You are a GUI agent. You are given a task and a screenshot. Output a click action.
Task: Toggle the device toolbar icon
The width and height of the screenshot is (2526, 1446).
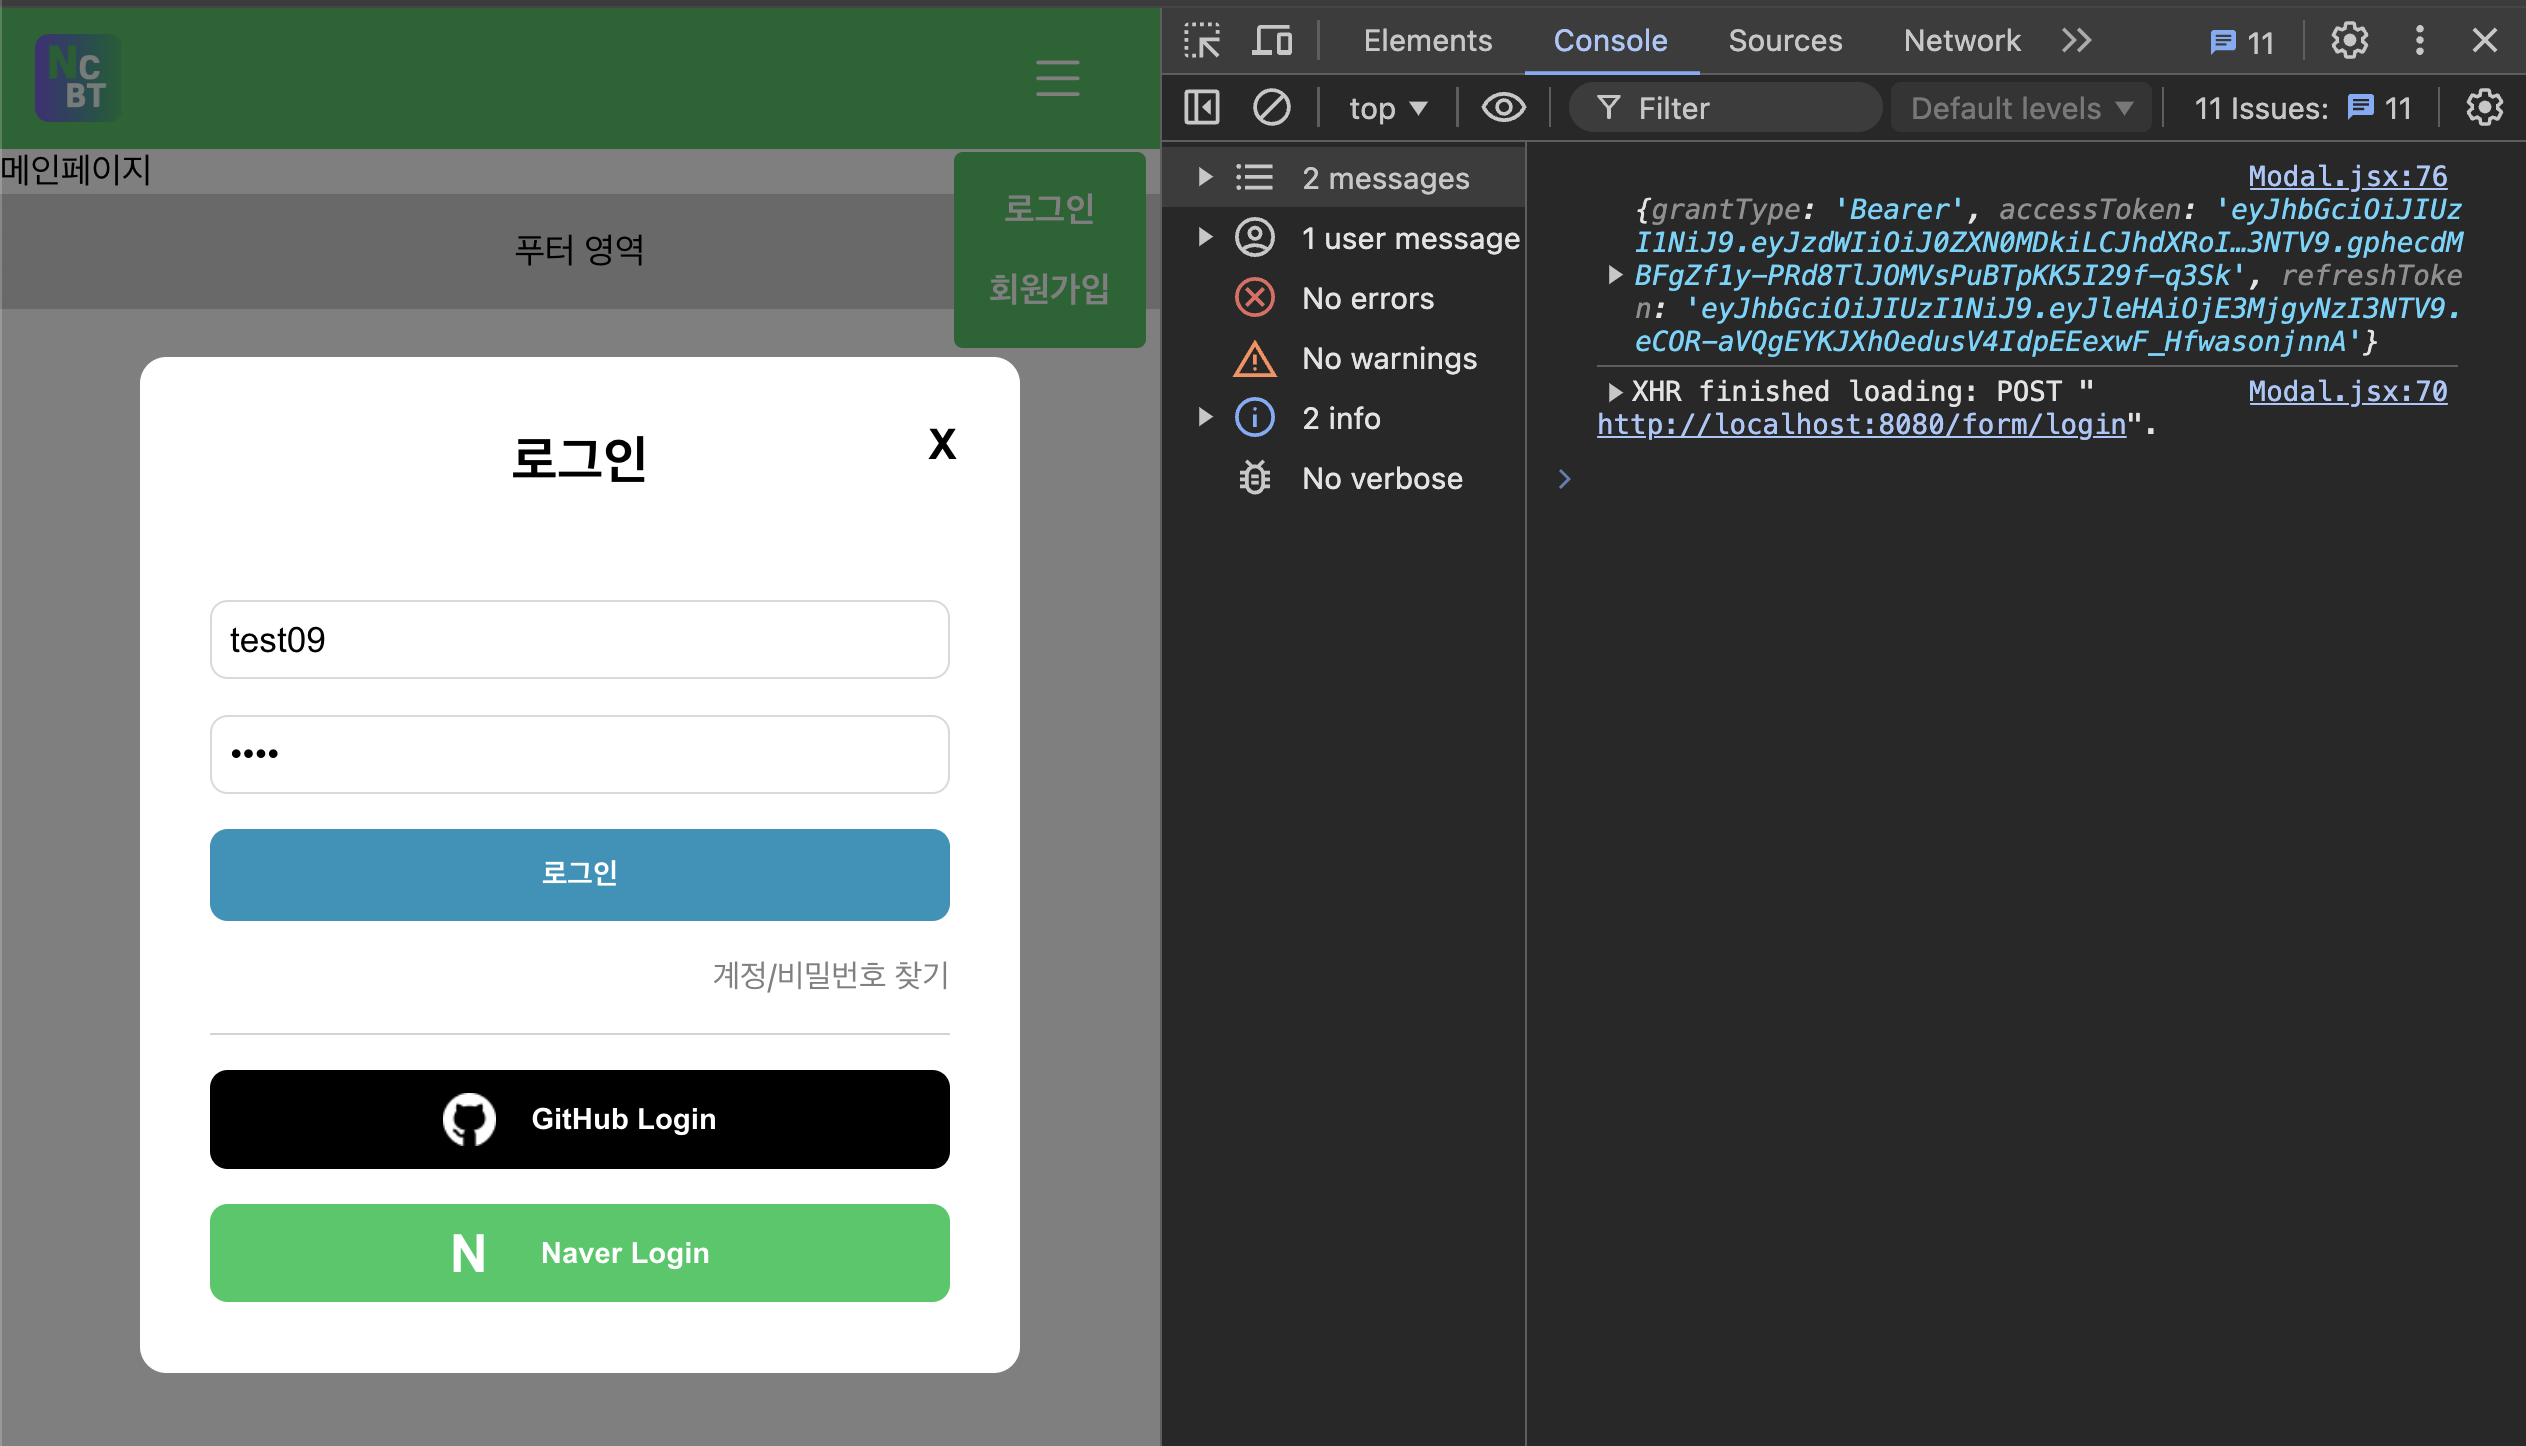[x=1272, y=41]
